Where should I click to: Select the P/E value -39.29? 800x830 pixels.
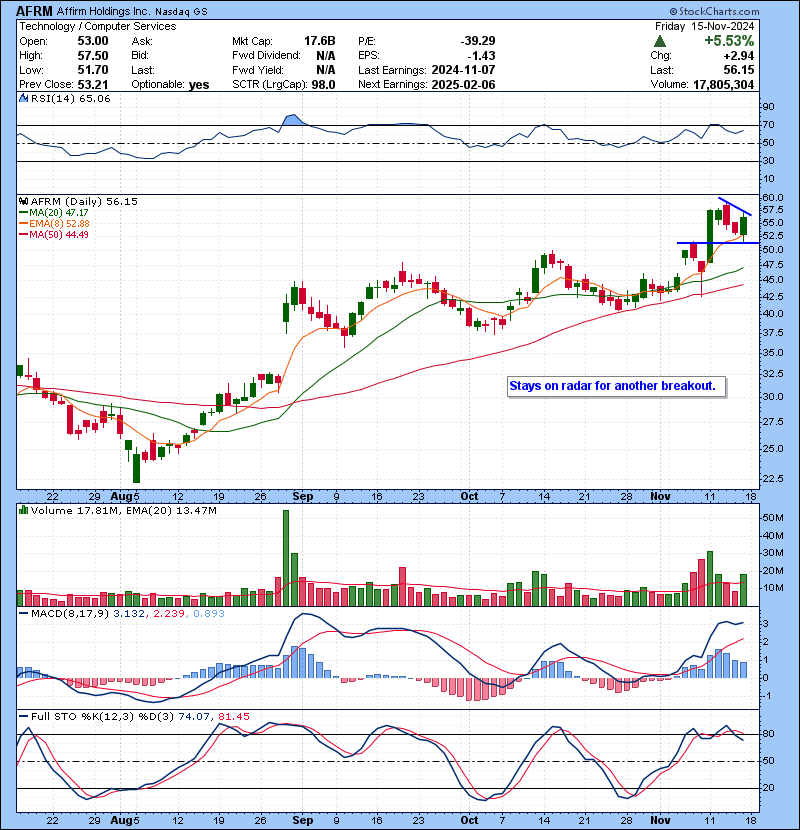coord(478,41)
